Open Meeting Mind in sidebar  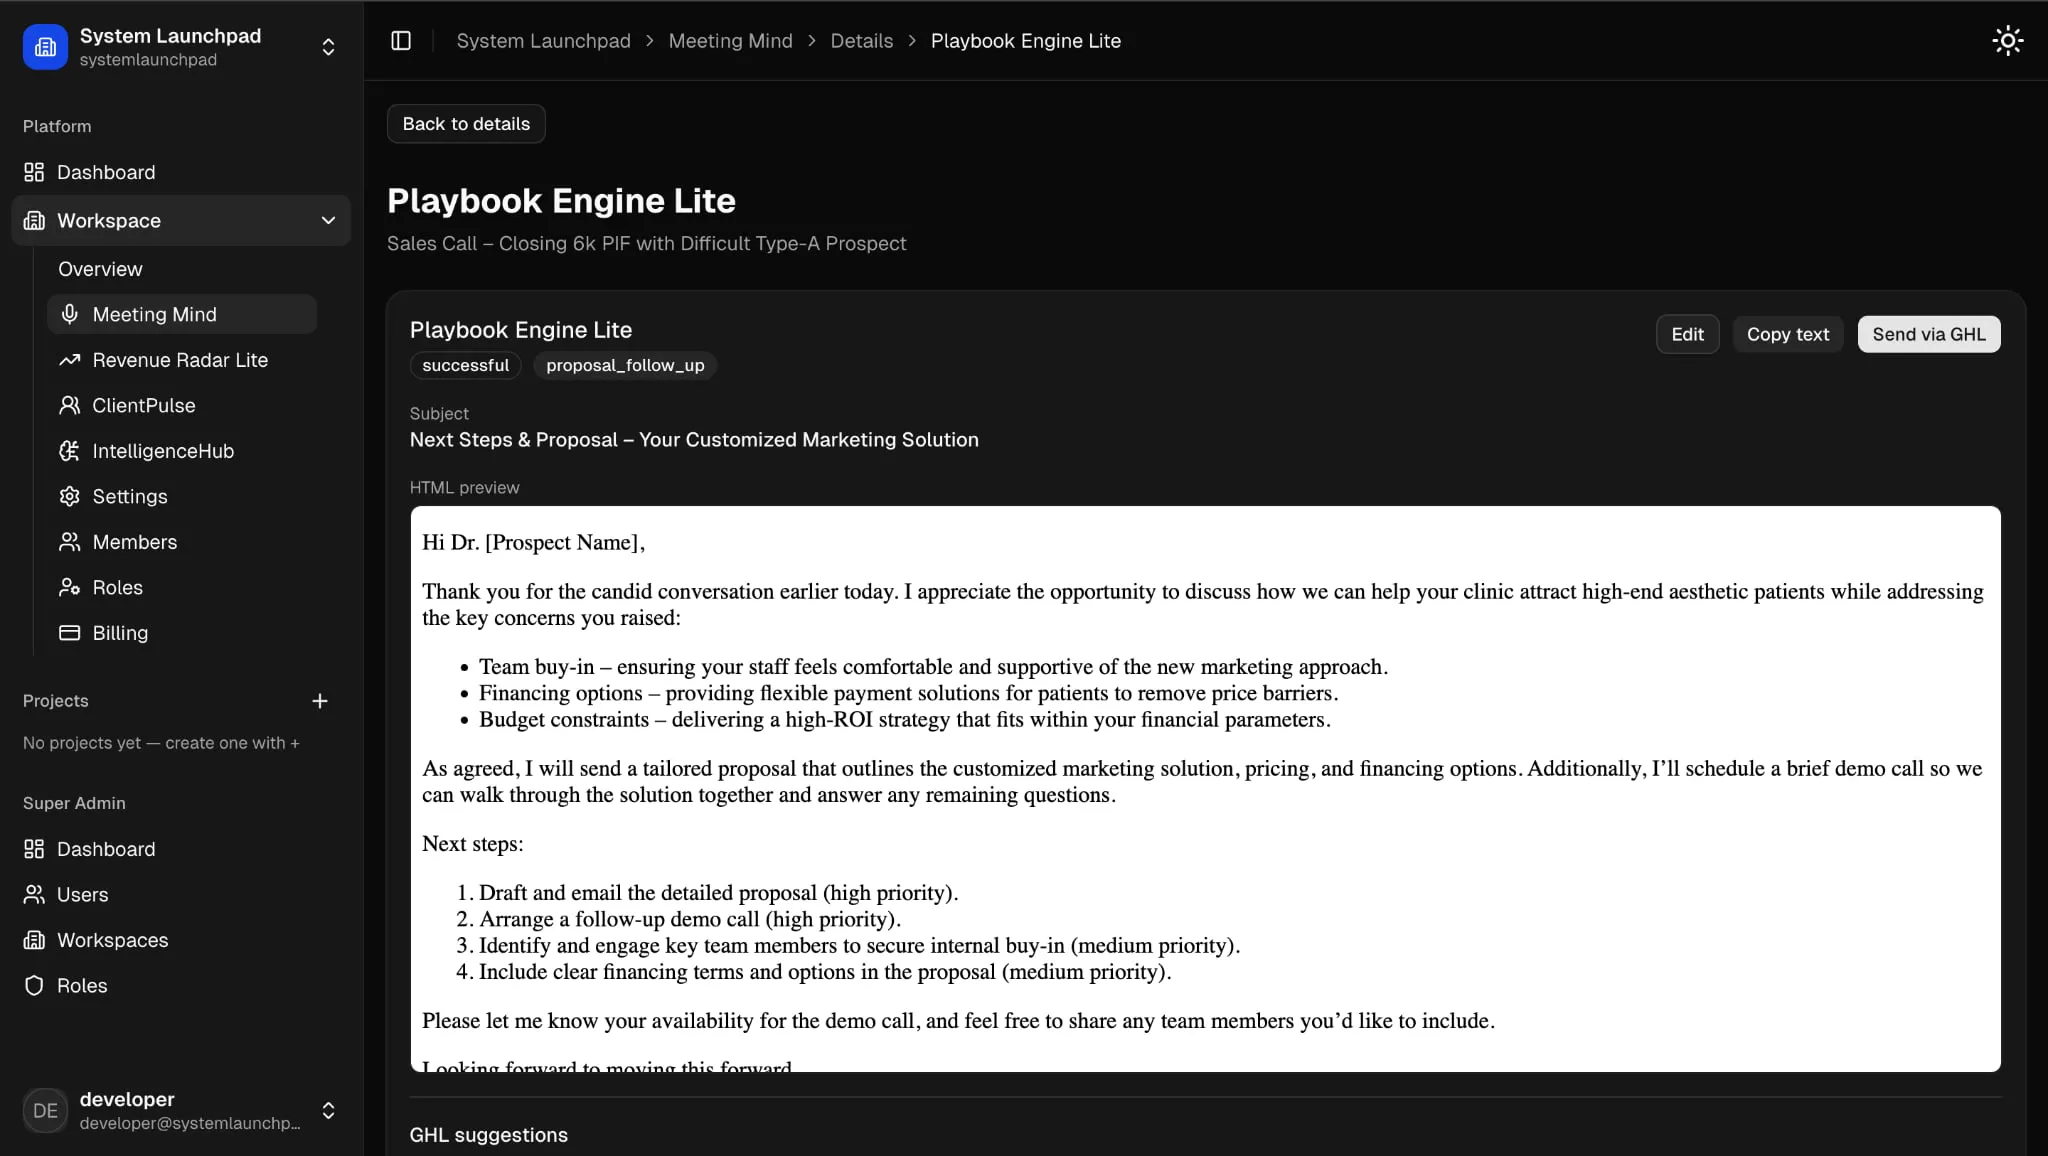coord(181,315)
